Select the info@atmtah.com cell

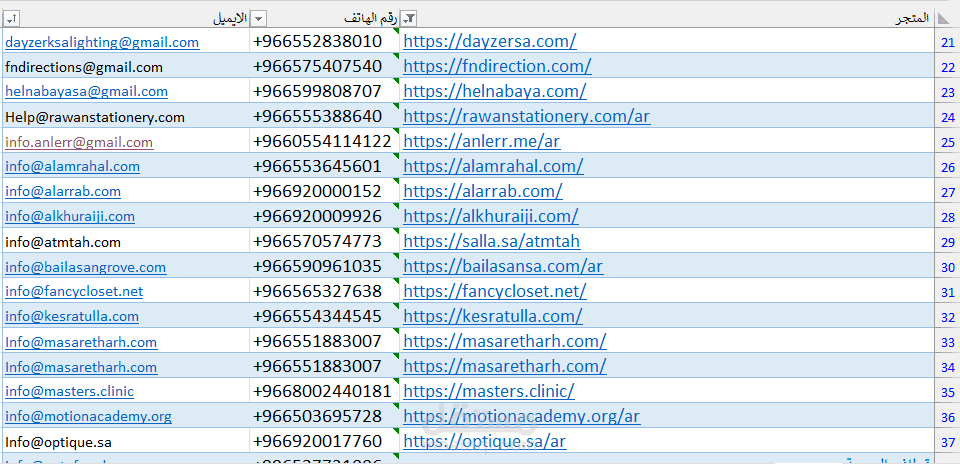(x=126, y=241)
